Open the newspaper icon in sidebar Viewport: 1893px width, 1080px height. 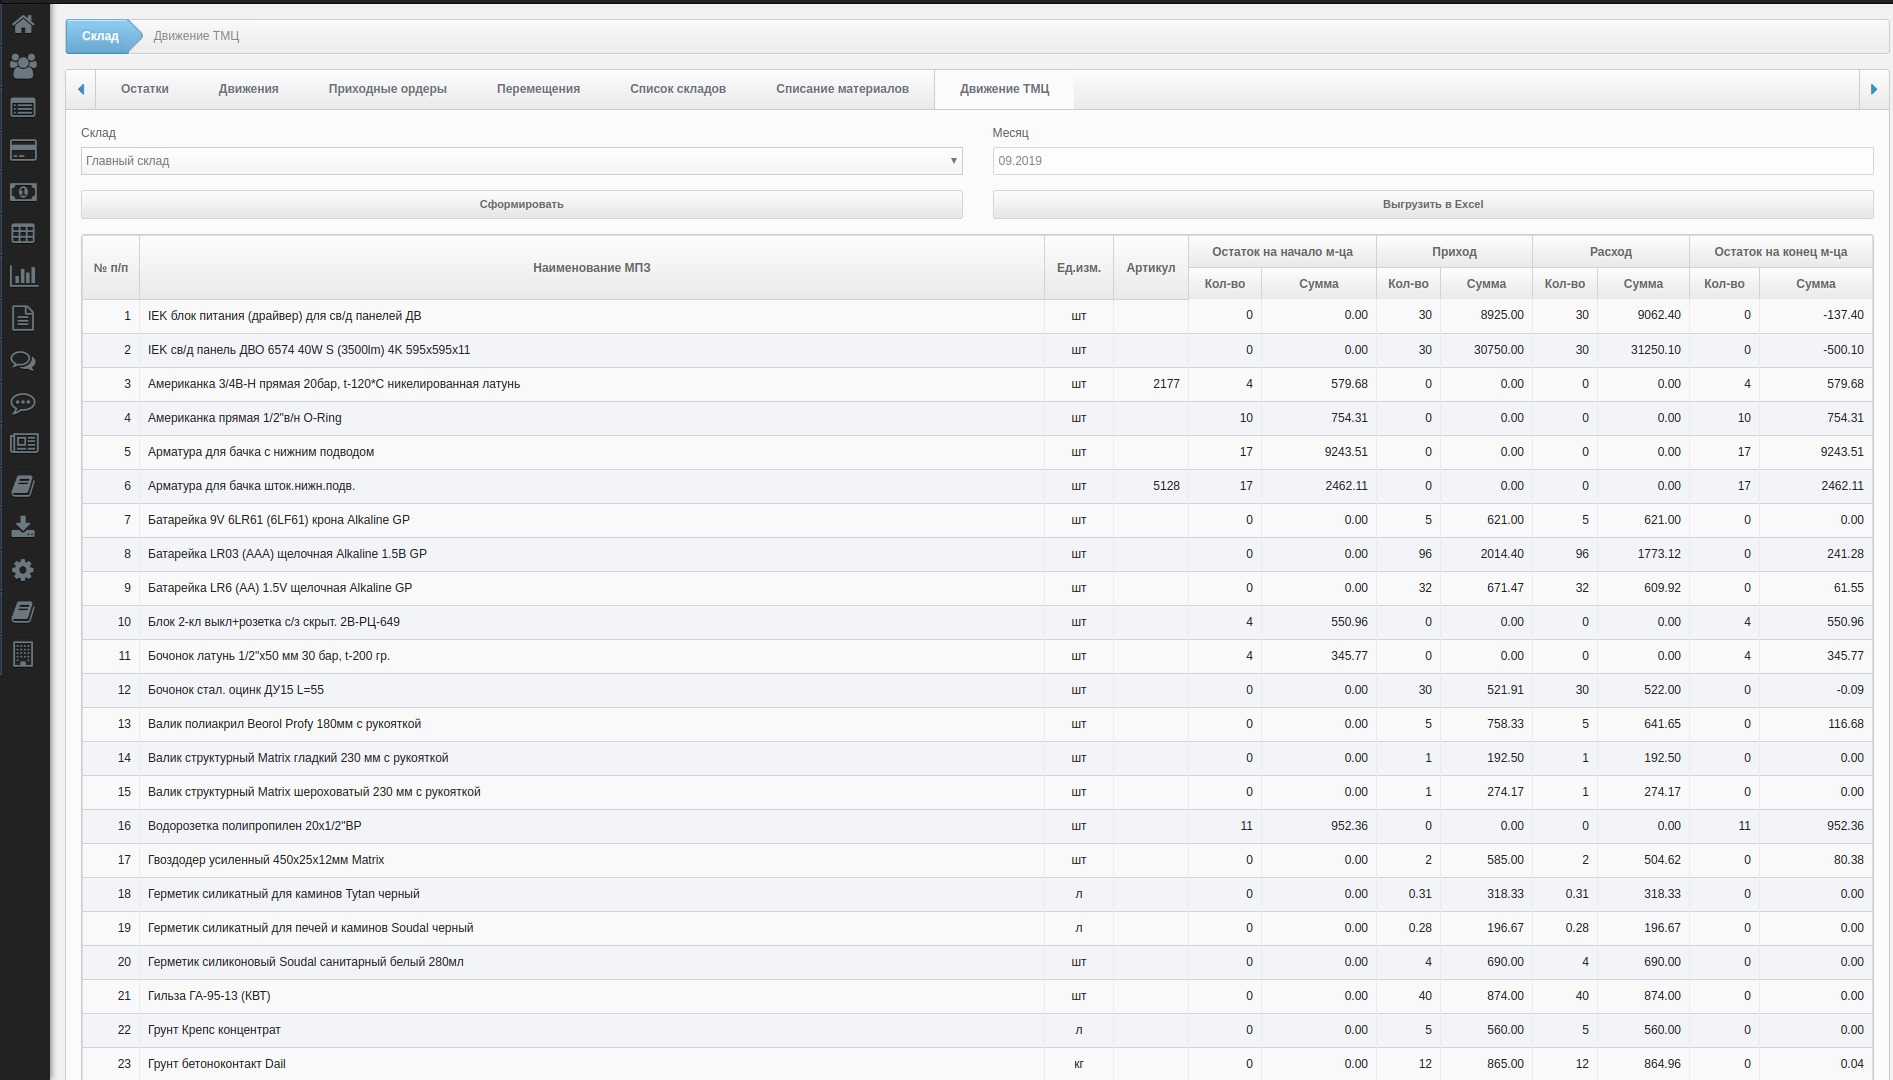pyautogui.click(x=23, y=443)
